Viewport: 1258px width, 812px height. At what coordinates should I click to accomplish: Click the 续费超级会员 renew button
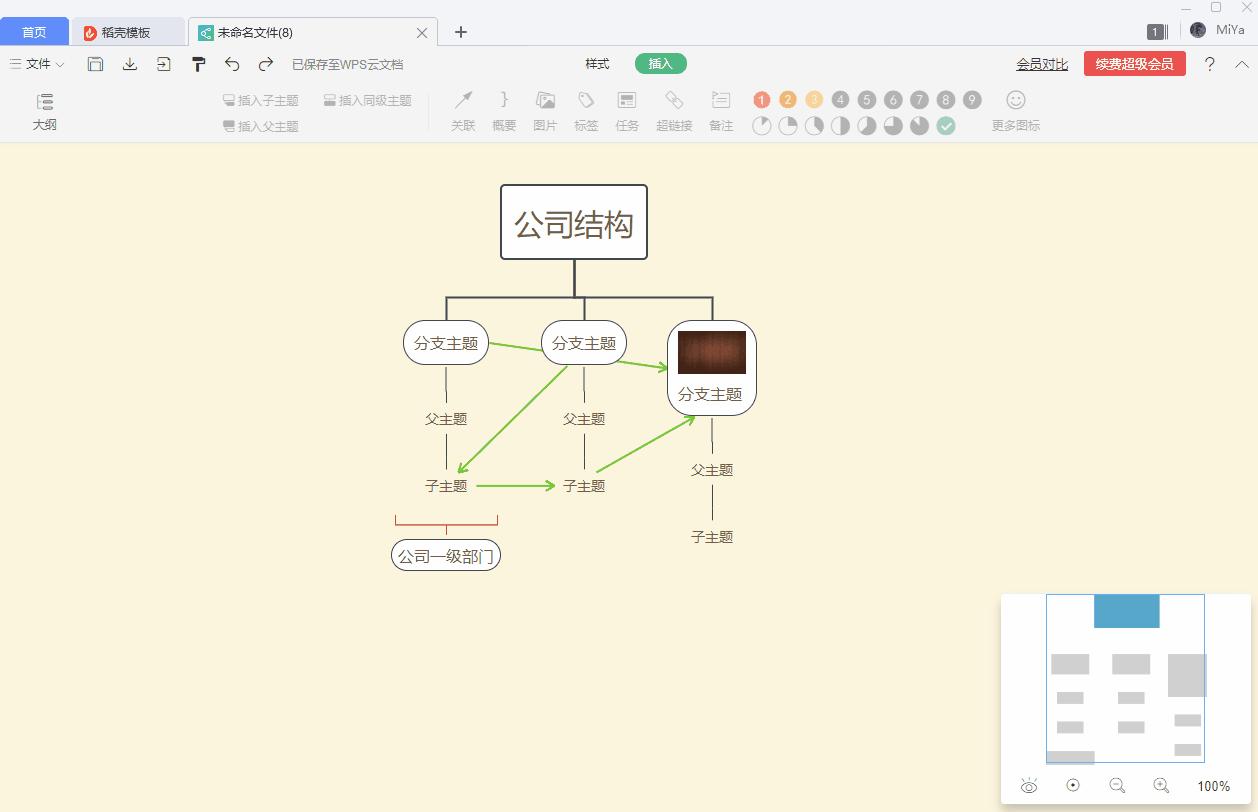(x=1134, y=62)
